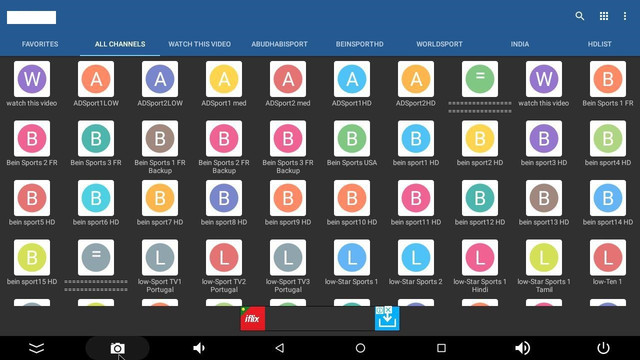Screen dimensions: 640x360
Task: Select Bein Sports 2 FR Backup channel
Action: (224, 138)
